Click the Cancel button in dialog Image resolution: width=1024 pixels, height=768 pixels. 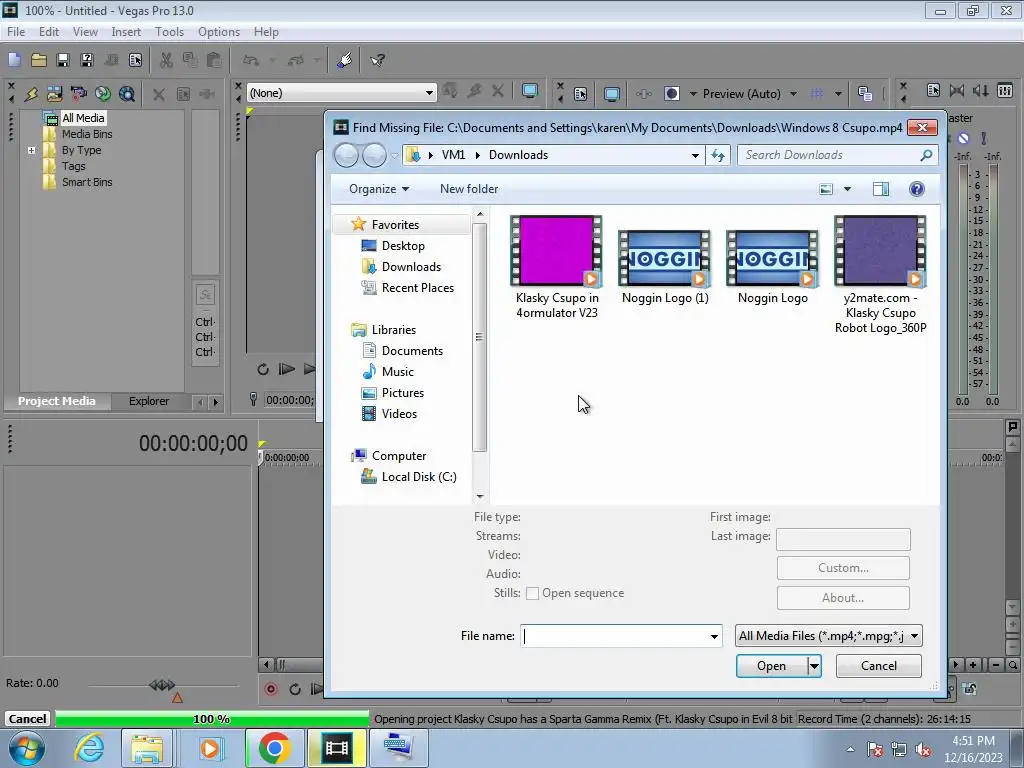pyautogui.click(x=878, y=666)
